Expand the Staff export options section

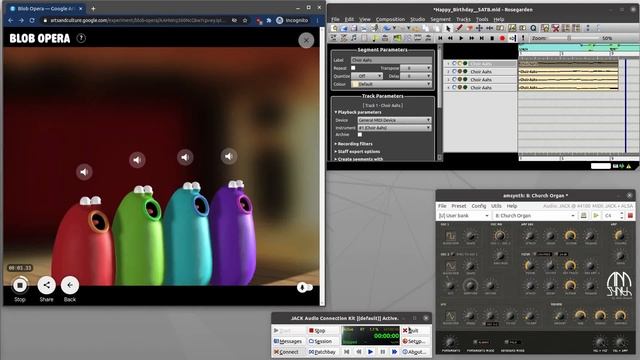click(x=357, y=151)
